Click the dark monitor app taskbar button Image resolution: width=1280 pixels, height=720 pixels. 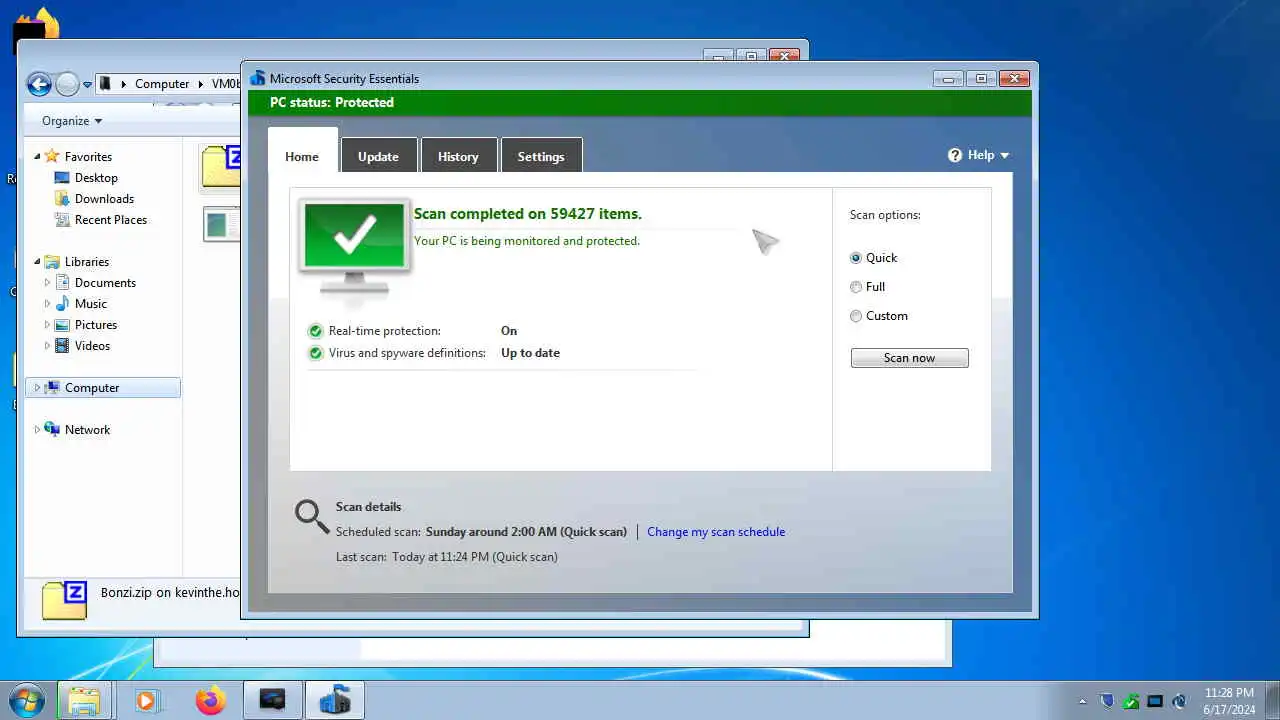[272, 700]
